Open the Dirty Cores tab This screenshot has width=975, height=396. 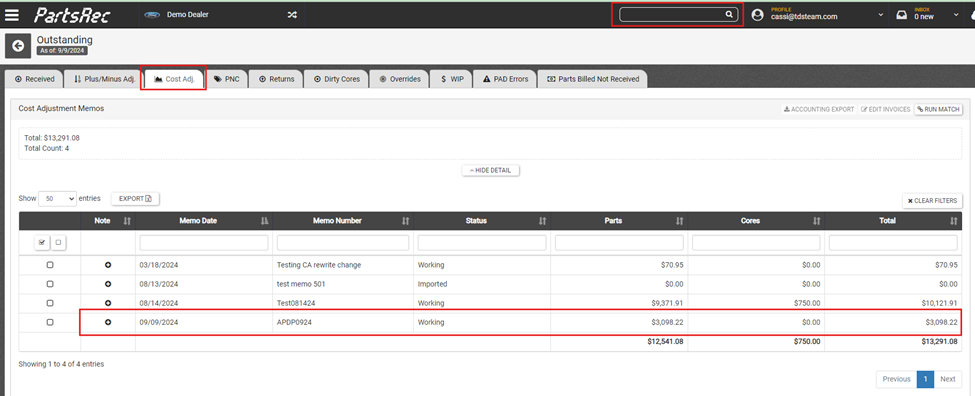pos(337,79)
